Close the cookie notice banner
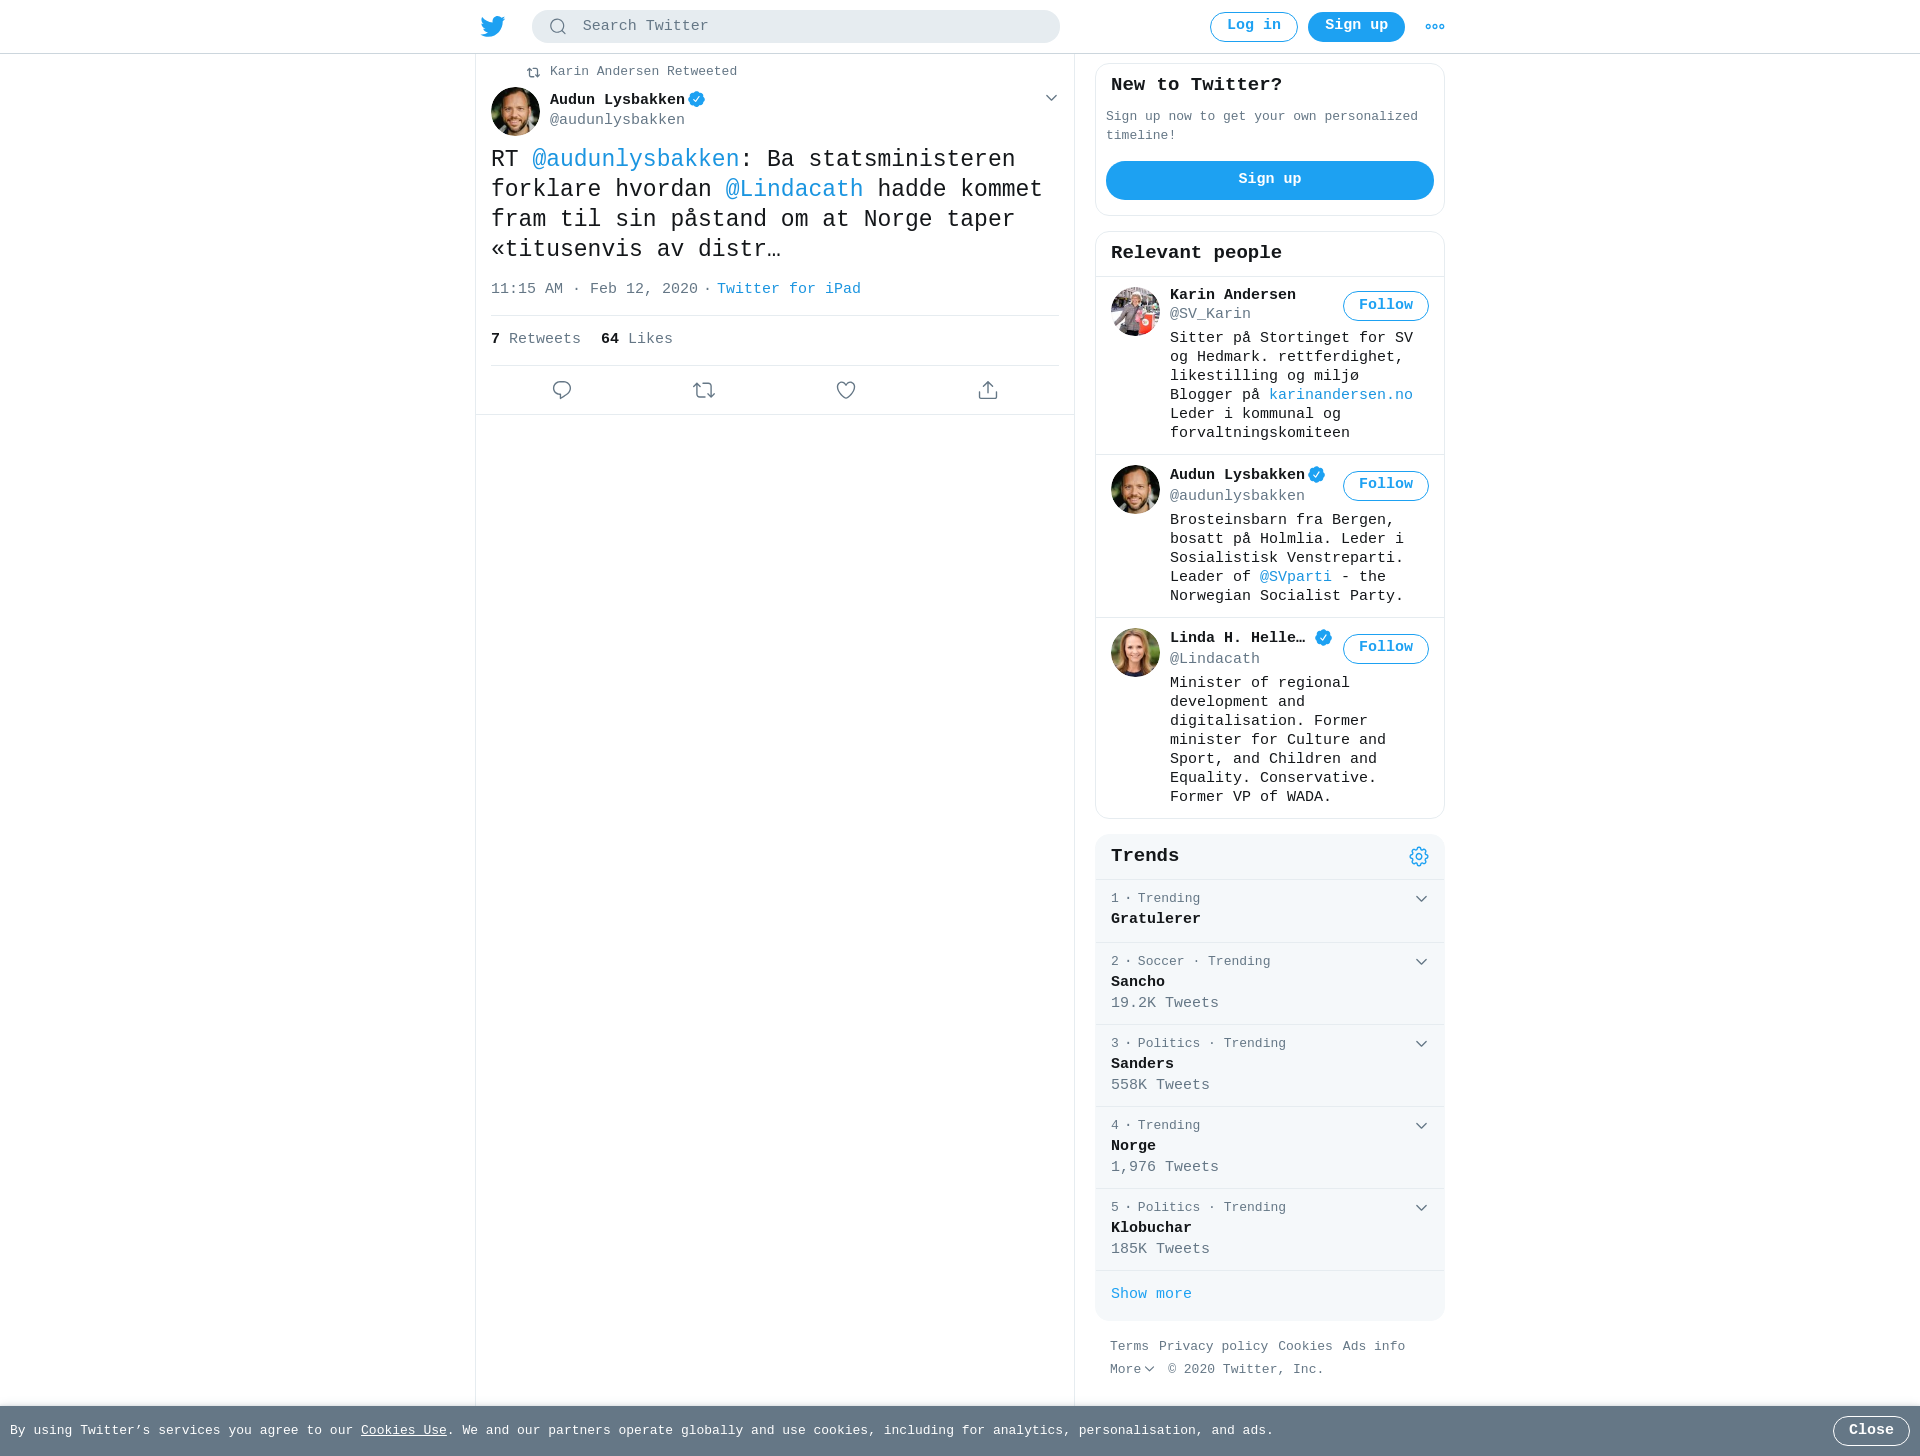Viewport: 1920px width, 1456px height. click(x=1871, y=1431)
